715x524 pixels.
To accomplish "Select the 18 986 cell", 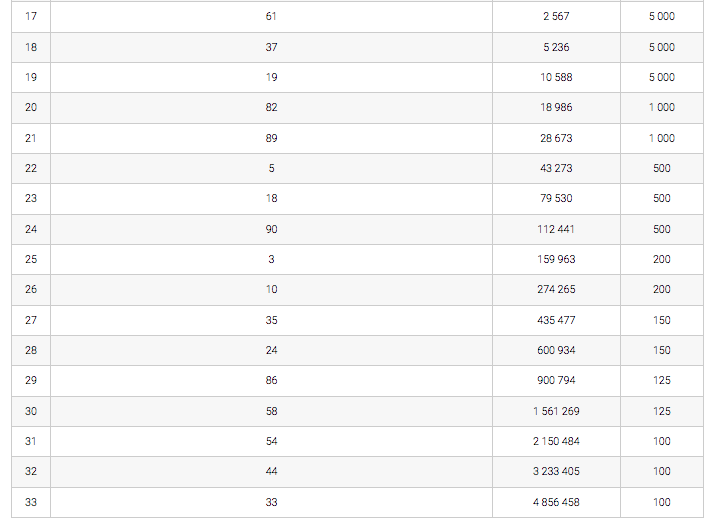I will [556, 108].
